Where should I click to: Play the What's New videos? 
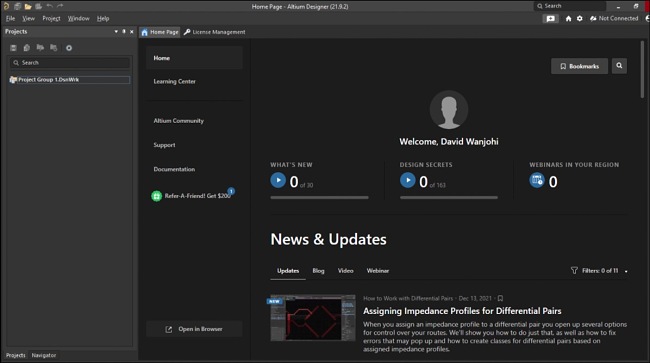tap(278, 180)
